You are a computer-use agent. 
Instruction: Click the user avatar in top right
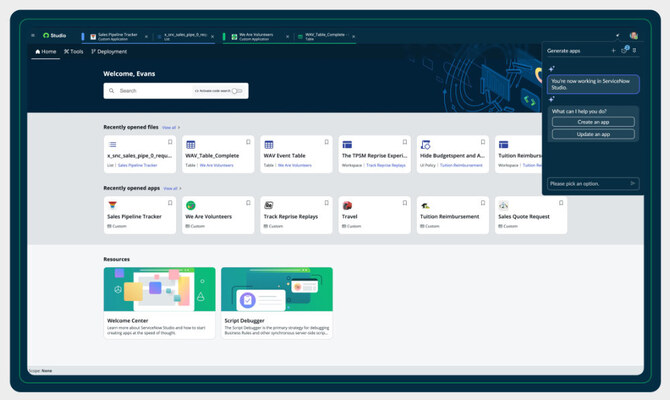(x=633, y=35)
